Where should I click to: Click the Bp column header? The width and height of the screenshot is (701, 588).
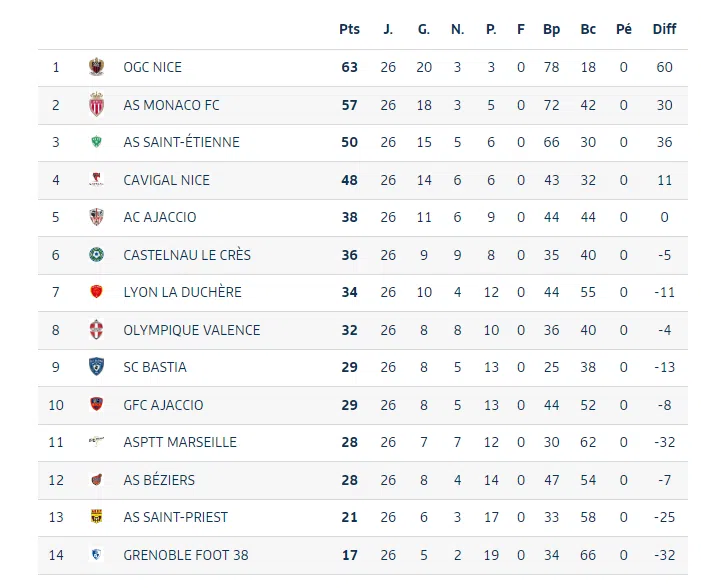(551, 29)
